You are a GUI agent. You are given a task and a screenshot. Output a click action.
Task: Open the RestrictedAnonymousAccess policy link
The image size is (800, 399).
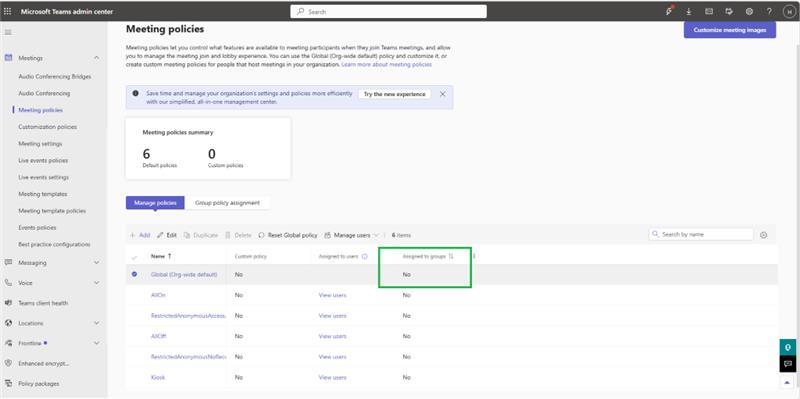coord(188,316)
